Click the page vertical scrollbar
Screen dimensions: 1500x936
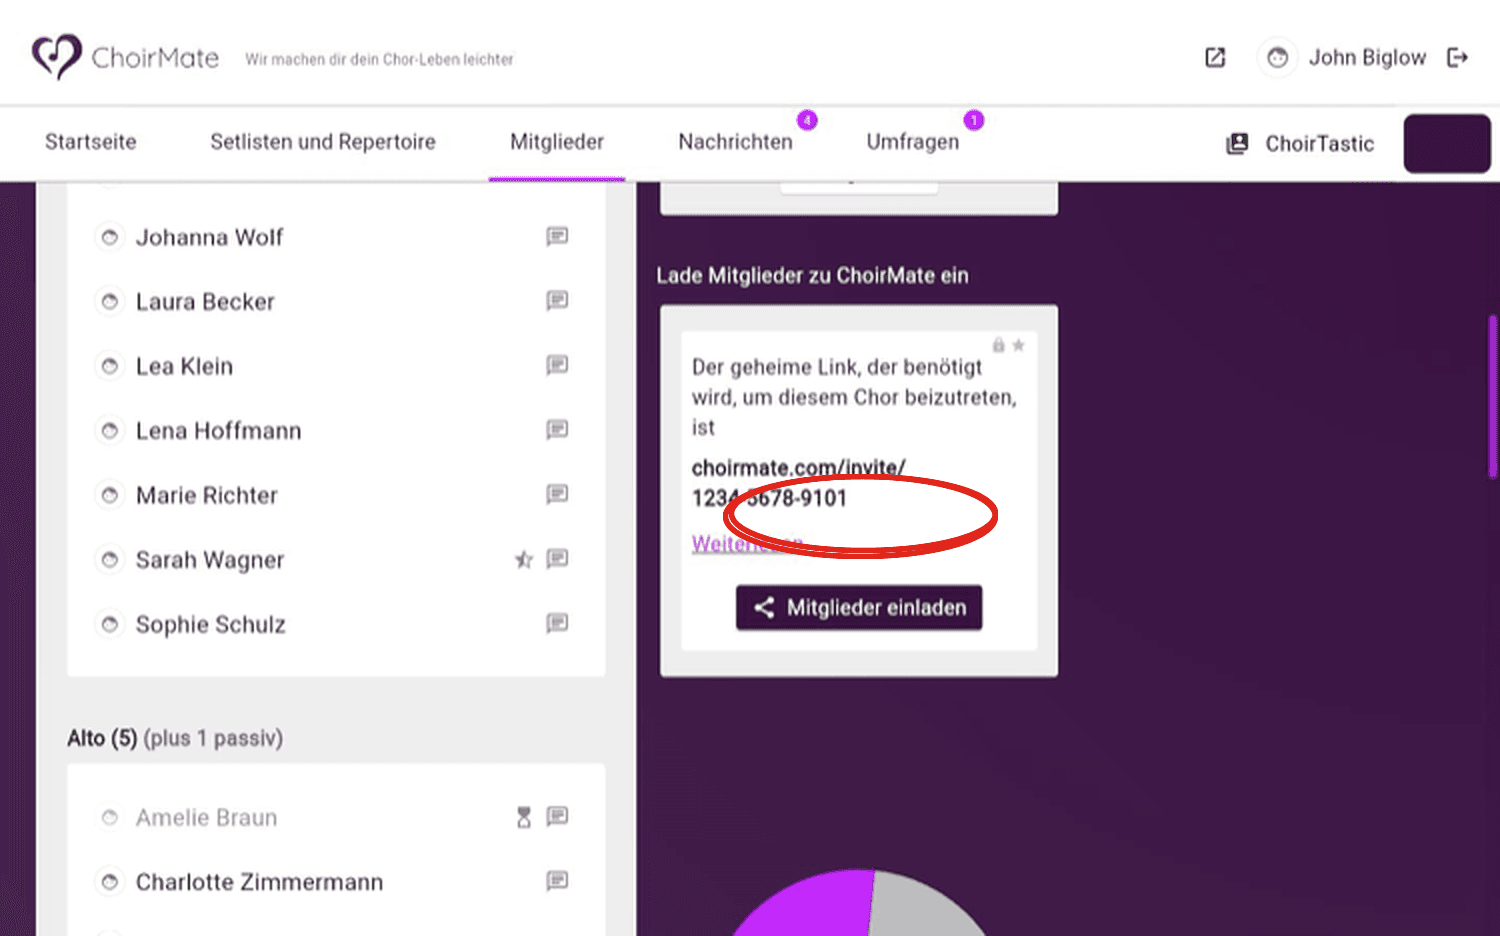point(1492,397)
